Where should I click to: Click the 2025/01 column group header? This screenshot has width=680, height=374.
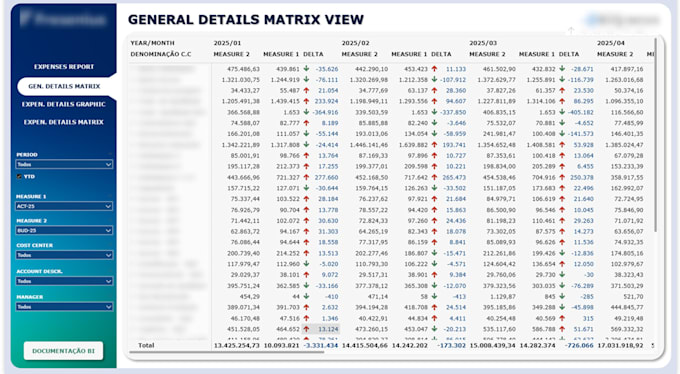[x=227, y=43]
